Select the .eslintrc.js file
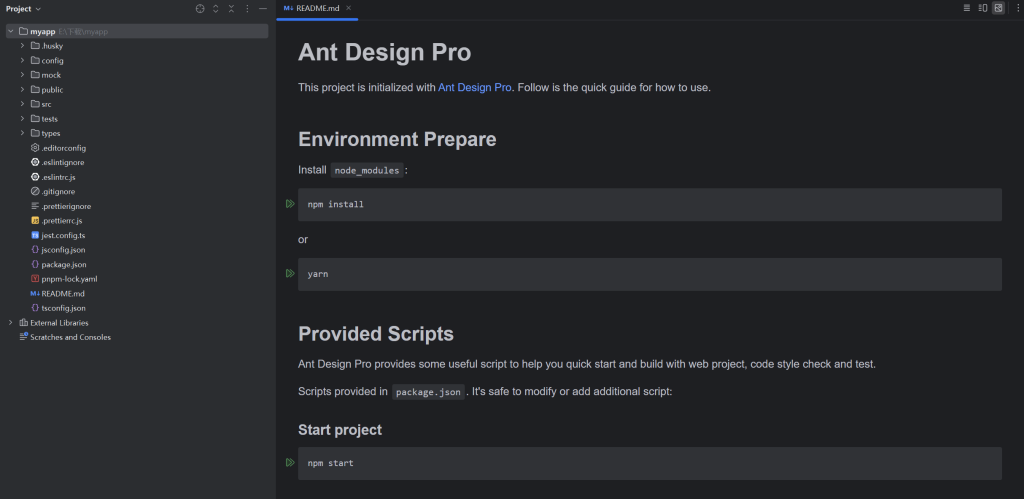 coord(54,177)
